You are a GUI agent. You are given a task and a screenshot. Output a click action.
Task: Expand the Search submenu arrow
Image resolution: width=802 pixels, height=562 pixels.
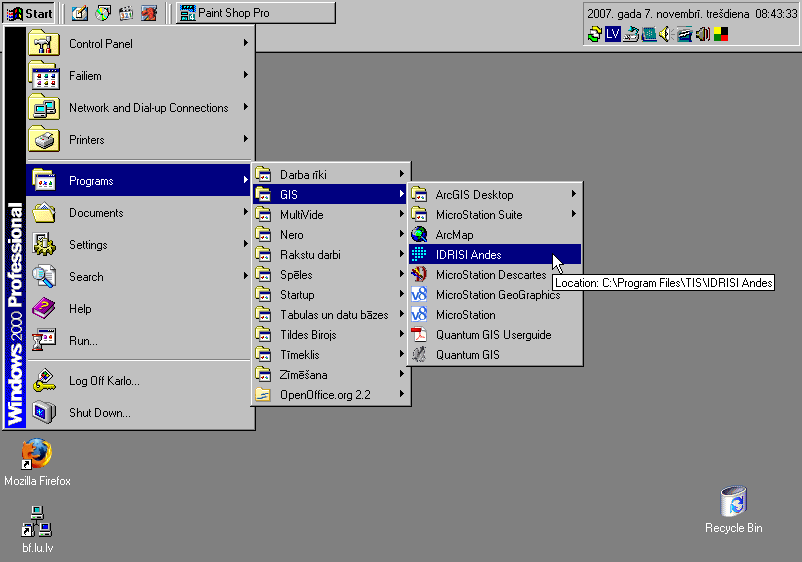[246, 276]
